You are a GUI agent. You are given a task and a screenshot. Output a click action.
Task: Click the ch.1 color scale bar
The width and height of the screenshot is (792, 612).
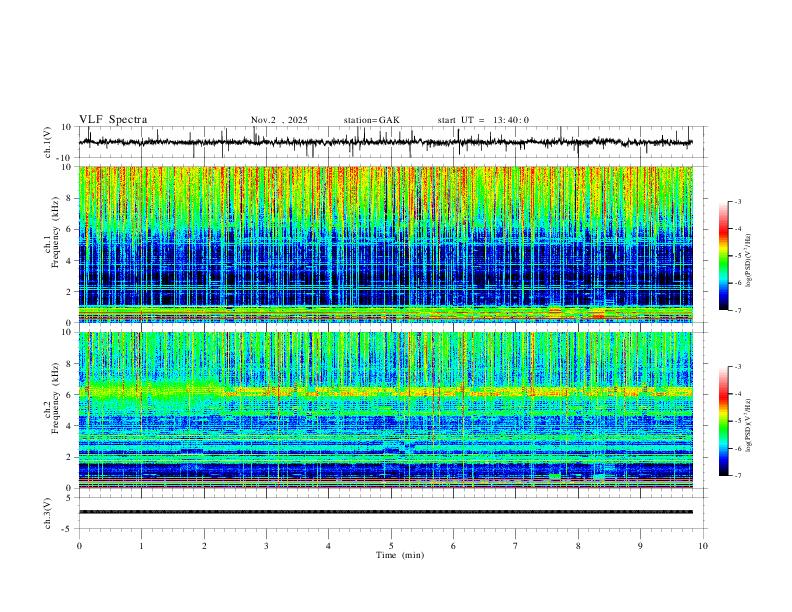click(x=723, y=256)
